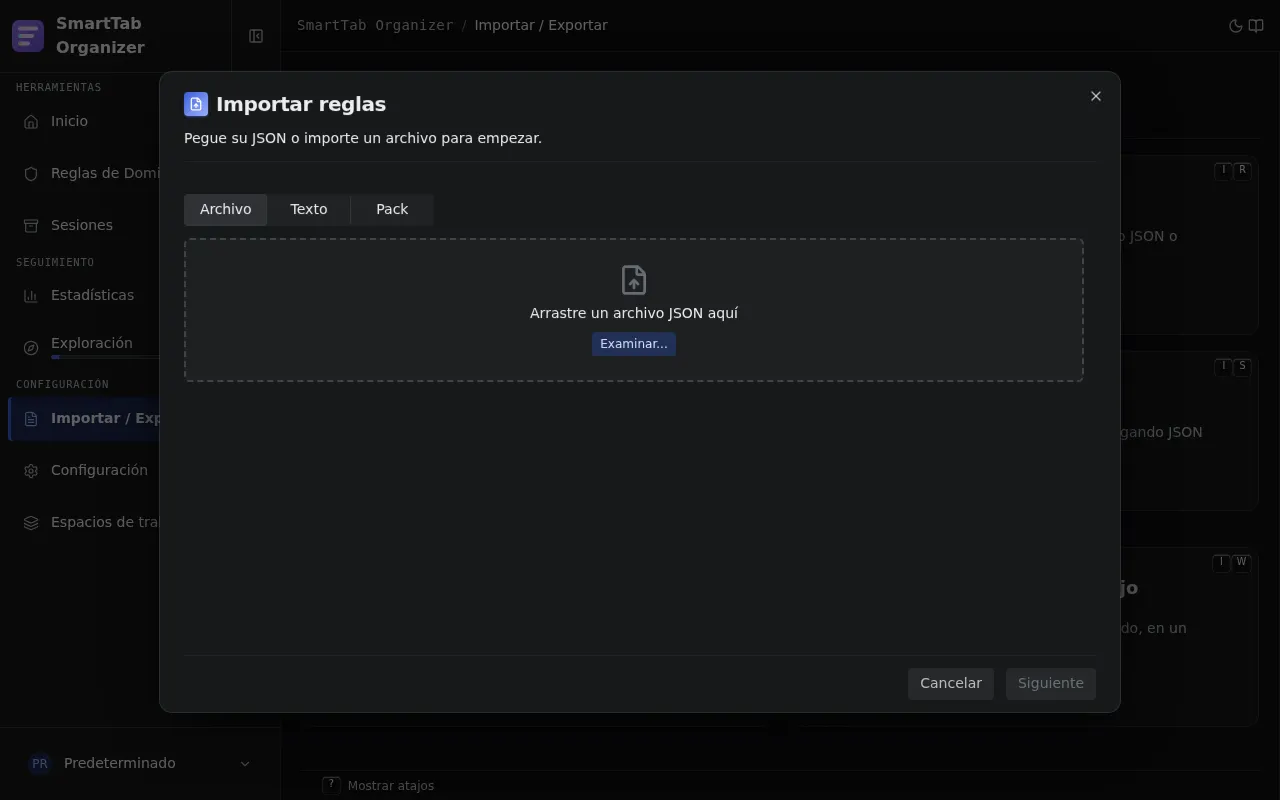The image size is (1280, 800).
Task: Click the Importar / Exportar file icon
Action: (31, 418)
